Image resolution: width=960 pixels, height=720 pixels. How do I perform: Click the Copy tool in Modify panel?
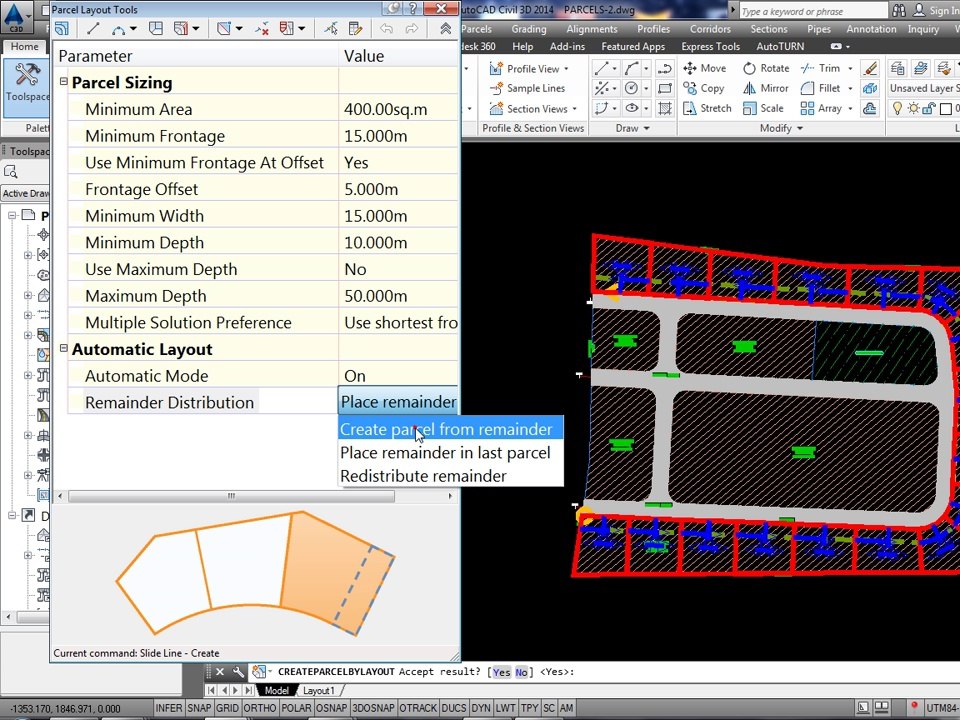(704, 88)
